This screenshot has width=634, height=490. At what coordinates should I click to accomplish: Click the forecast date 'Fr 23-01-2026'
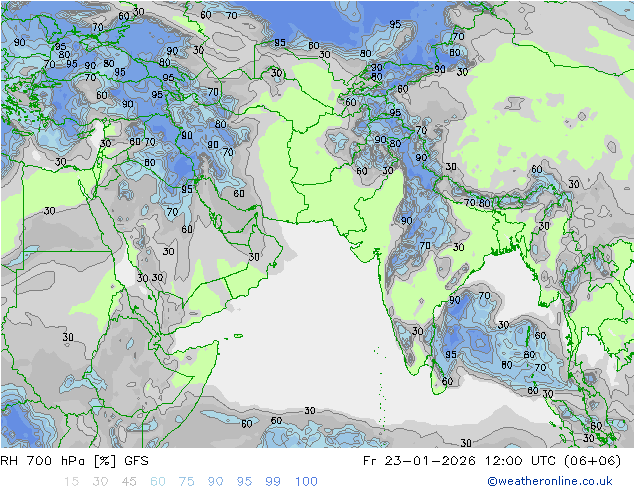419,461
